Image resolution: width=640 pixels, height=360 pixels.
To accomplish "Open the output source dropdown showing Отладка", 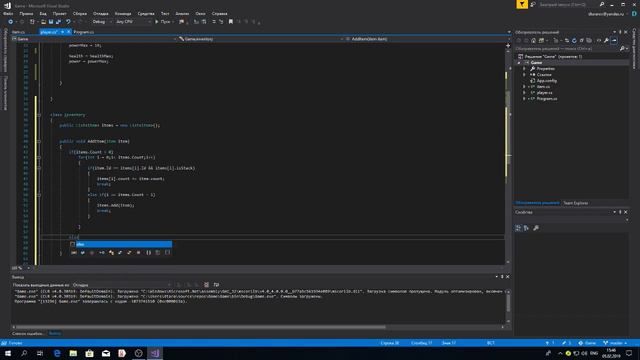I will pyautogui.click(x=122, y=285).
